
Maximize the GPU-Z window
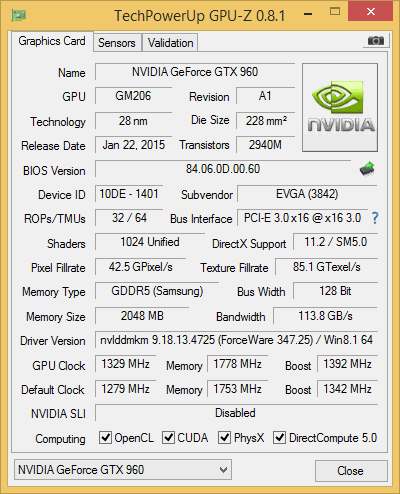(x=335, y=12)
